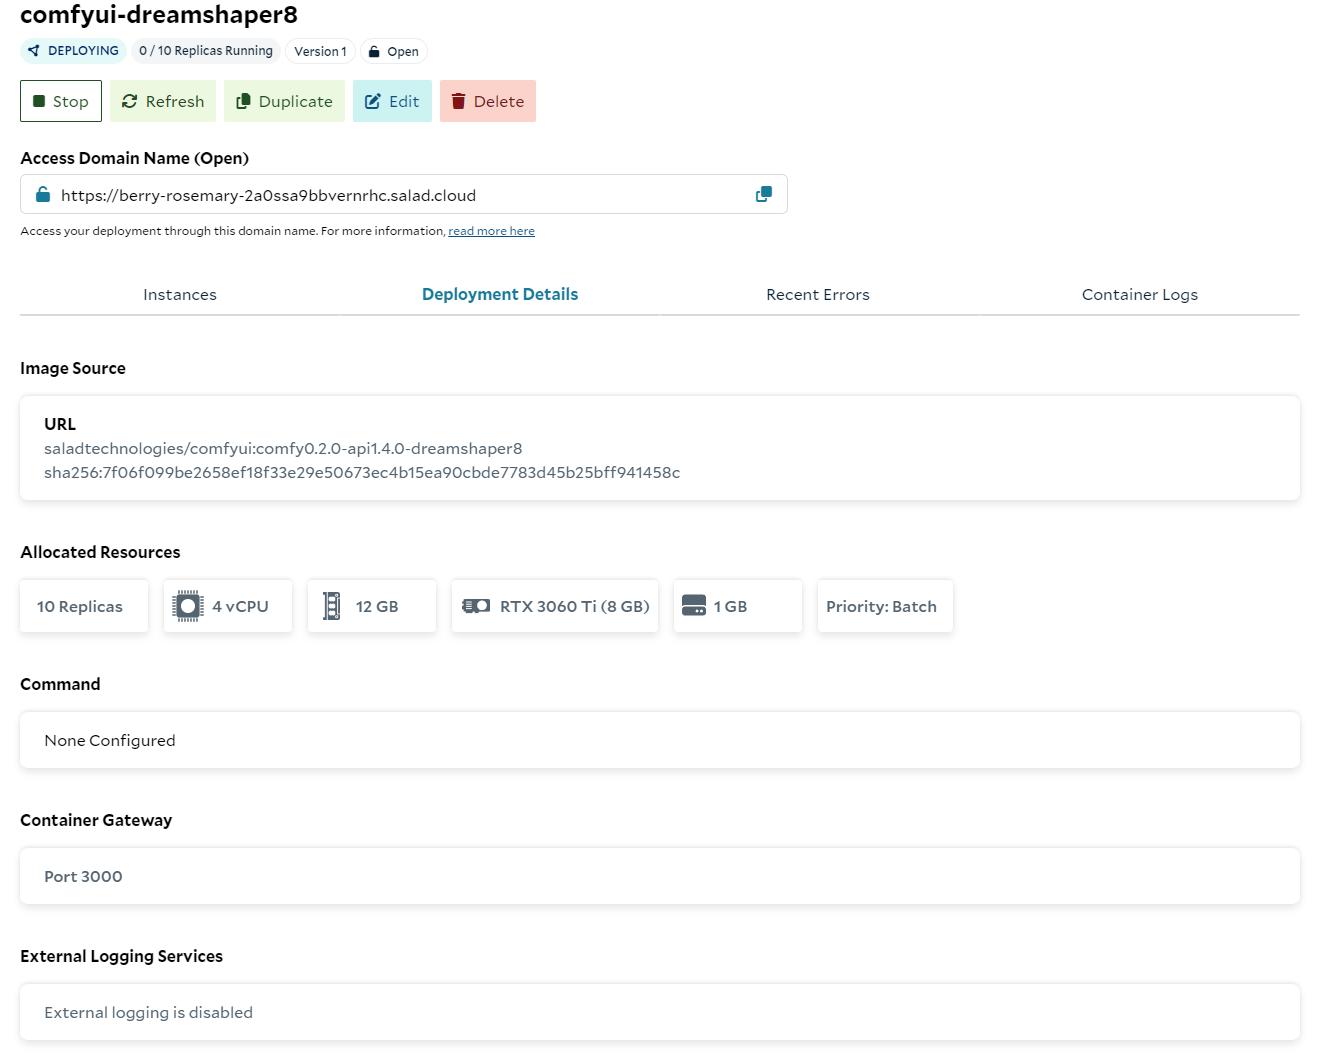
Task: Switch to the Instances tab
Action: pos(180,294)
